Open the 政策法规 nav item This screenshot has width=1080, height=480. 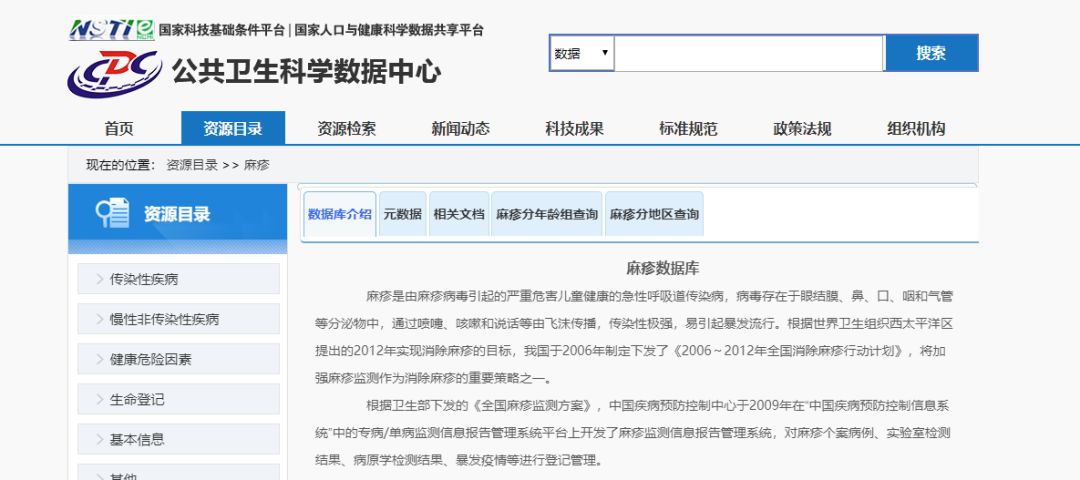click(x=802, y=129)
